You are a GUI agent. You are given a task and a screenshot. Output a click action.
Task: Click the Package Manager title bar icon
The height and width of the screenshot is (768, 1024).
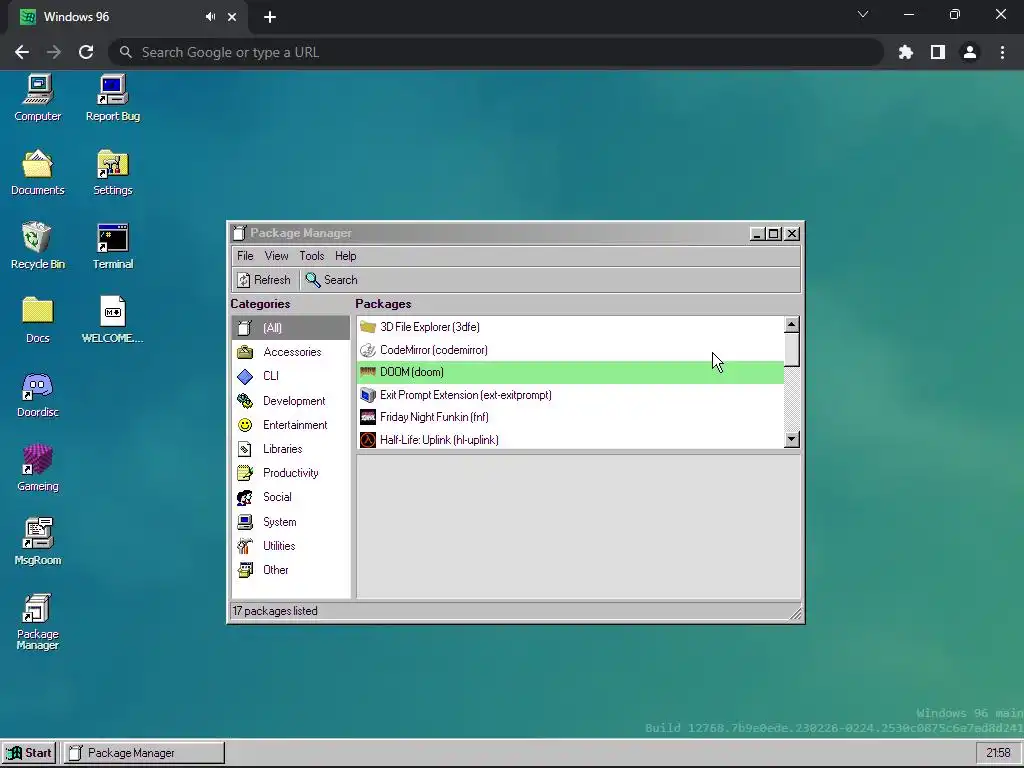[240, 233]
